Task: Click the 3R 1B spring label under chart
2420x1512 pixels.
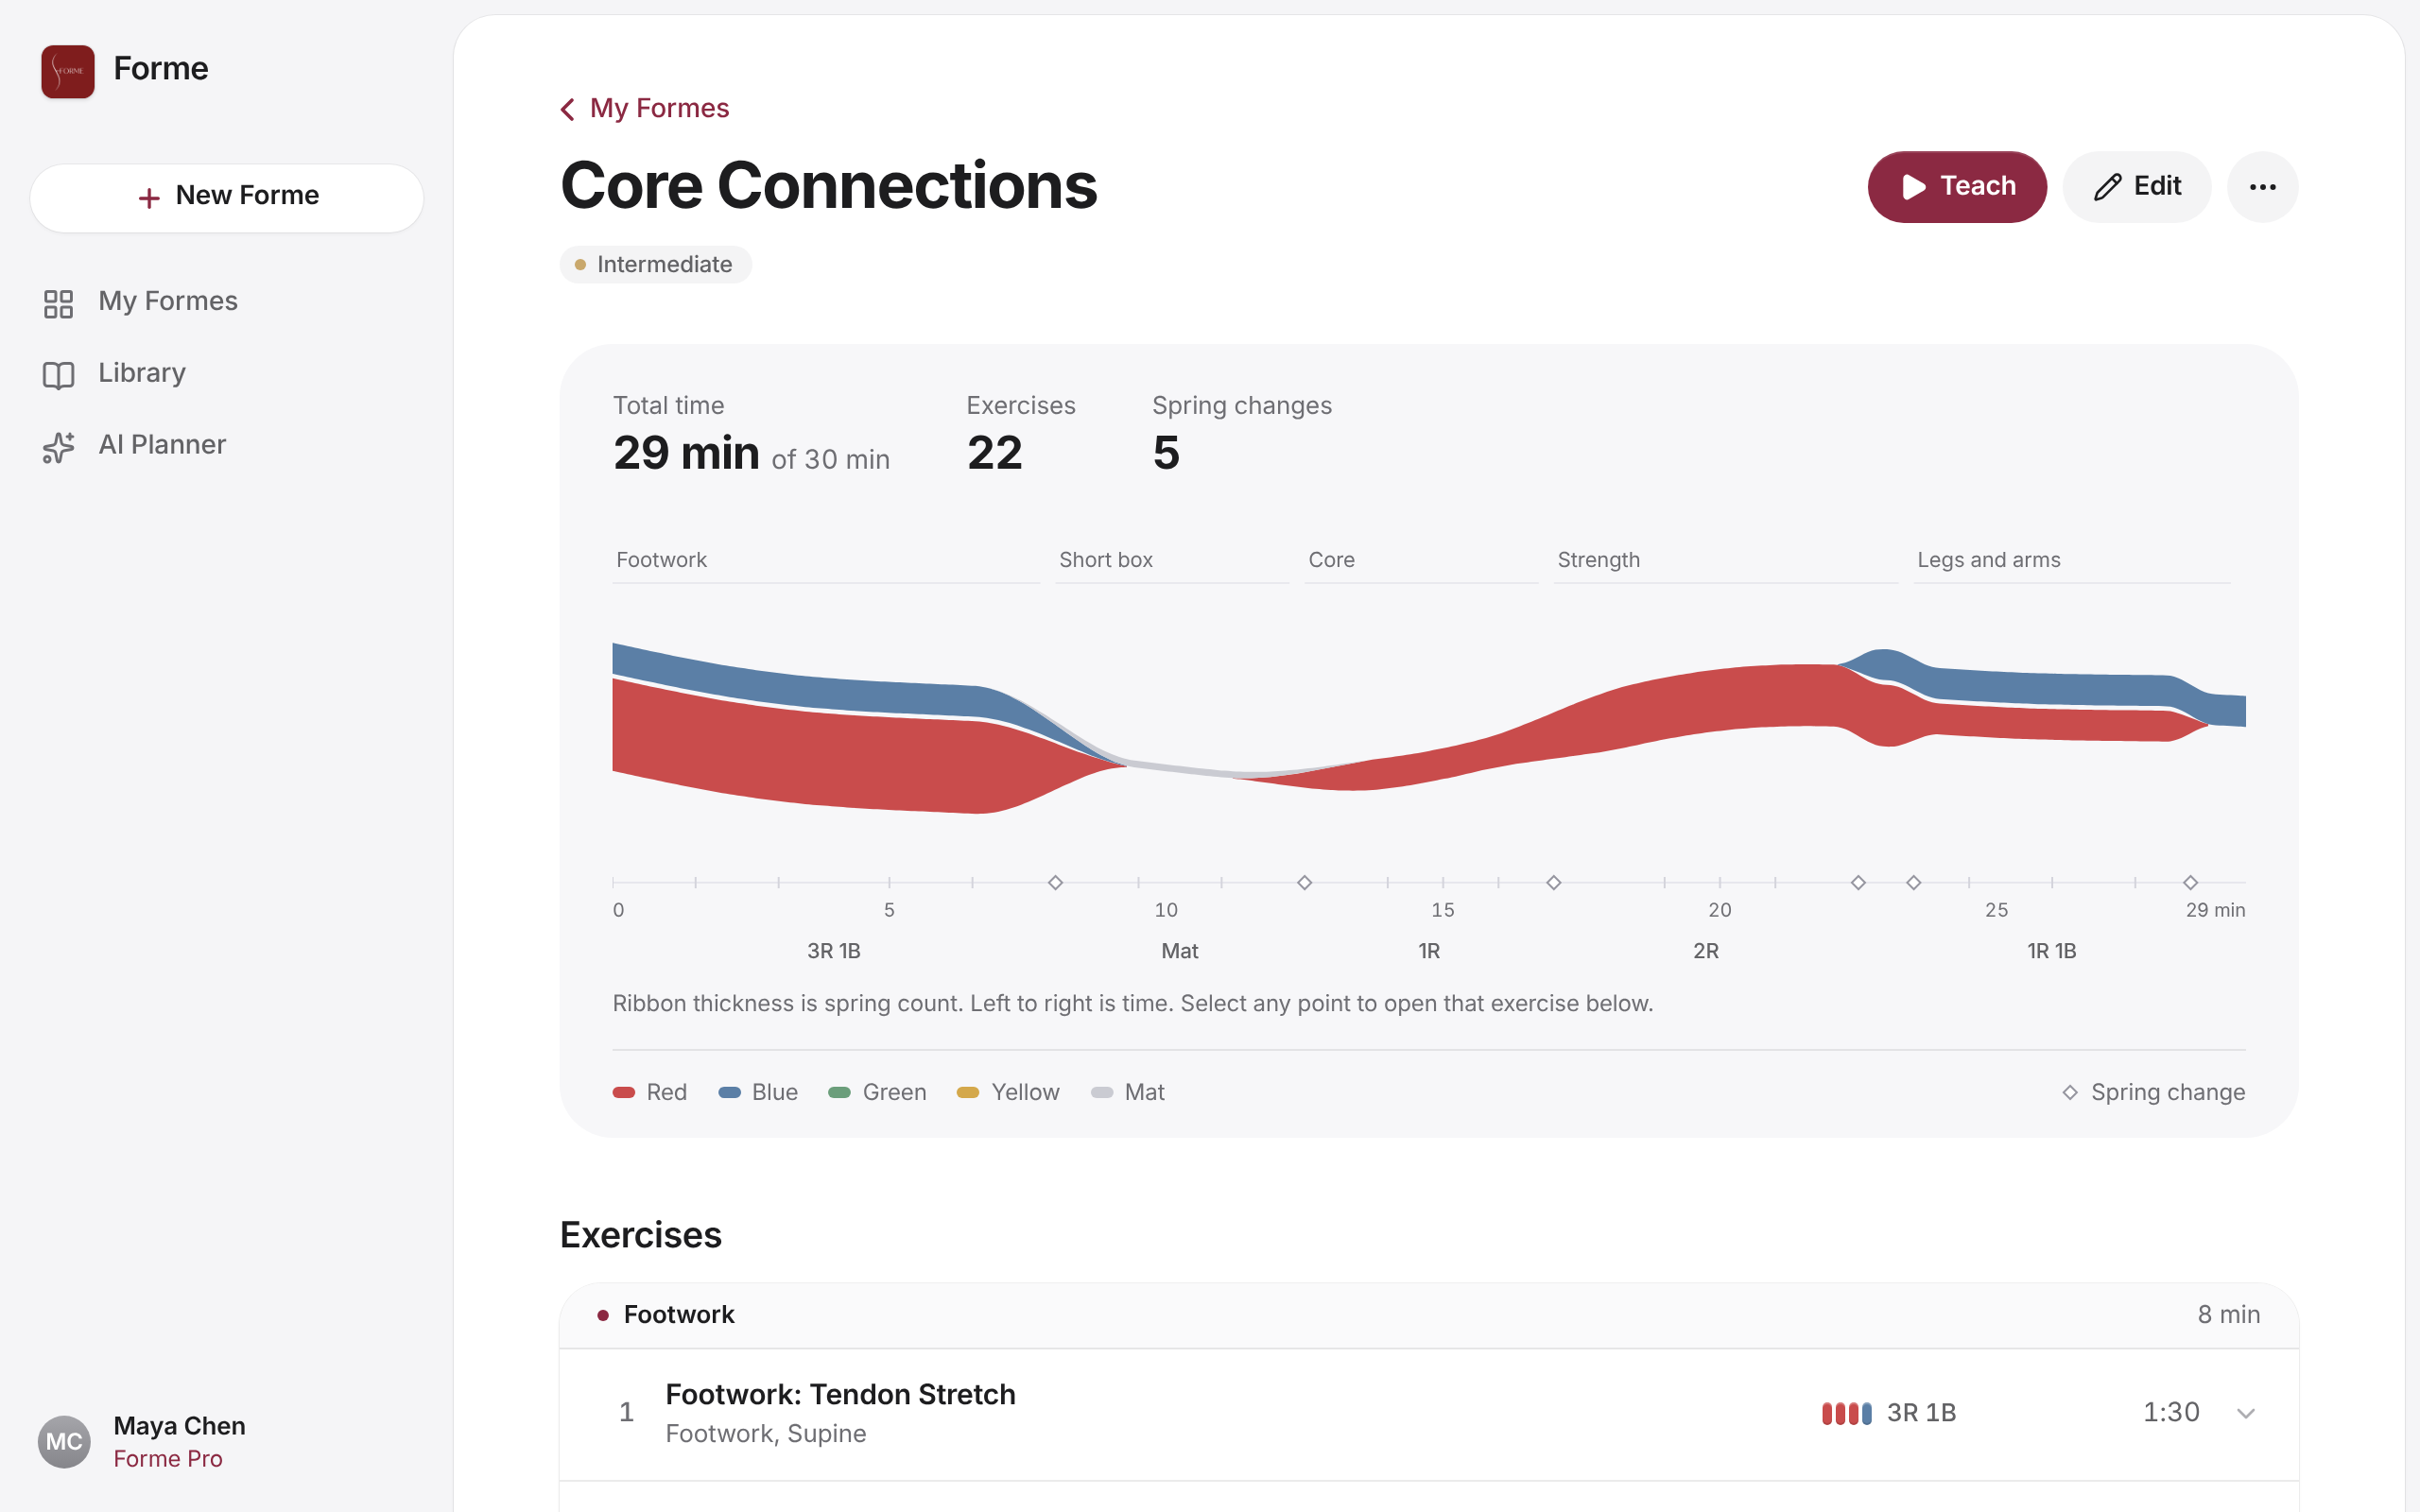Action: (833, 951)
